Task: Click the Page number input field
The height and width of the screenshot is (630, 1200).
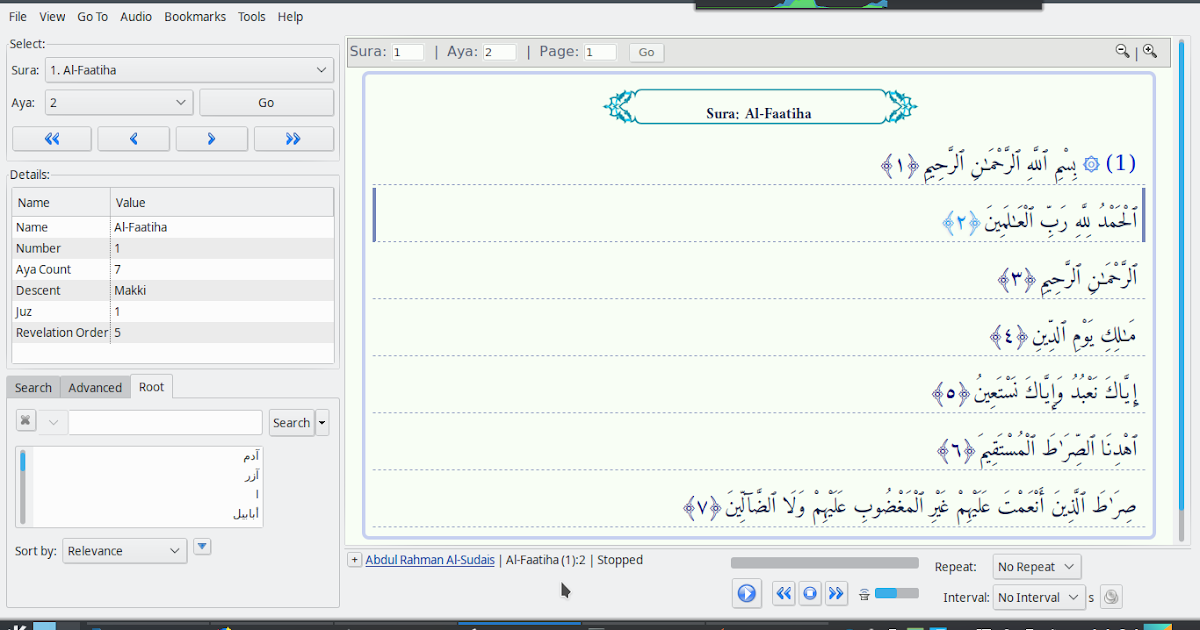Action: tap(601, 52)
